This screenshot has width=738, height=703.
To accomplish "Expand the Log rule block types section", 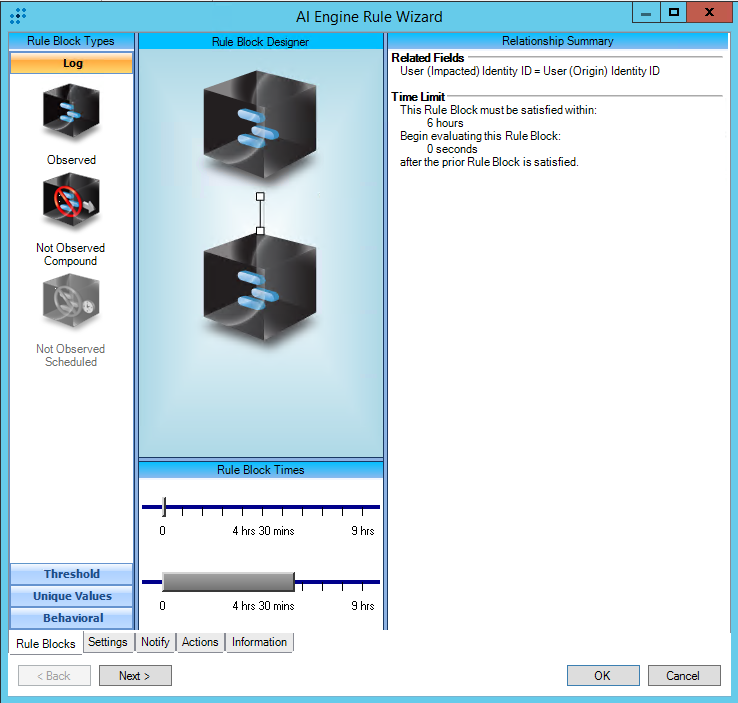I will click(x=71, y=63).
